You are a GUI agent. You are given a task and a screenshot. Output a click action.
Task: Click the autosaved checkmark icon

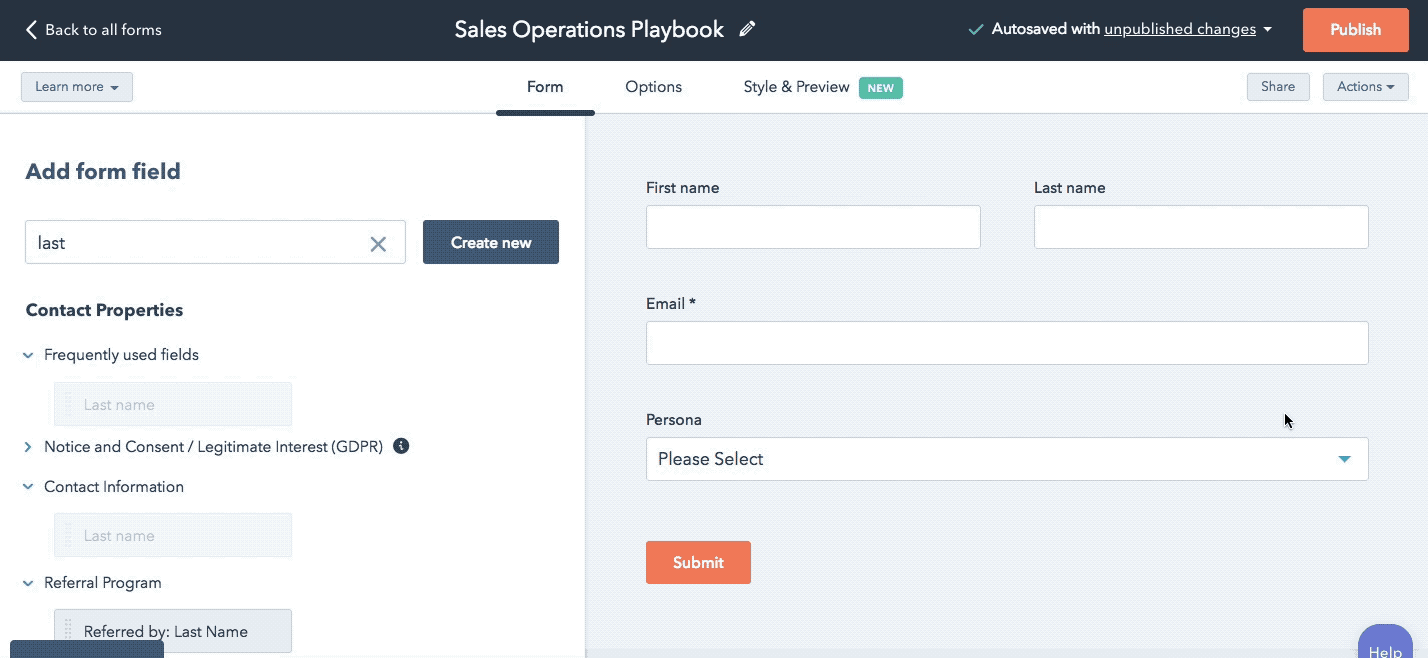pyautogui.click(x=975, y=30)
